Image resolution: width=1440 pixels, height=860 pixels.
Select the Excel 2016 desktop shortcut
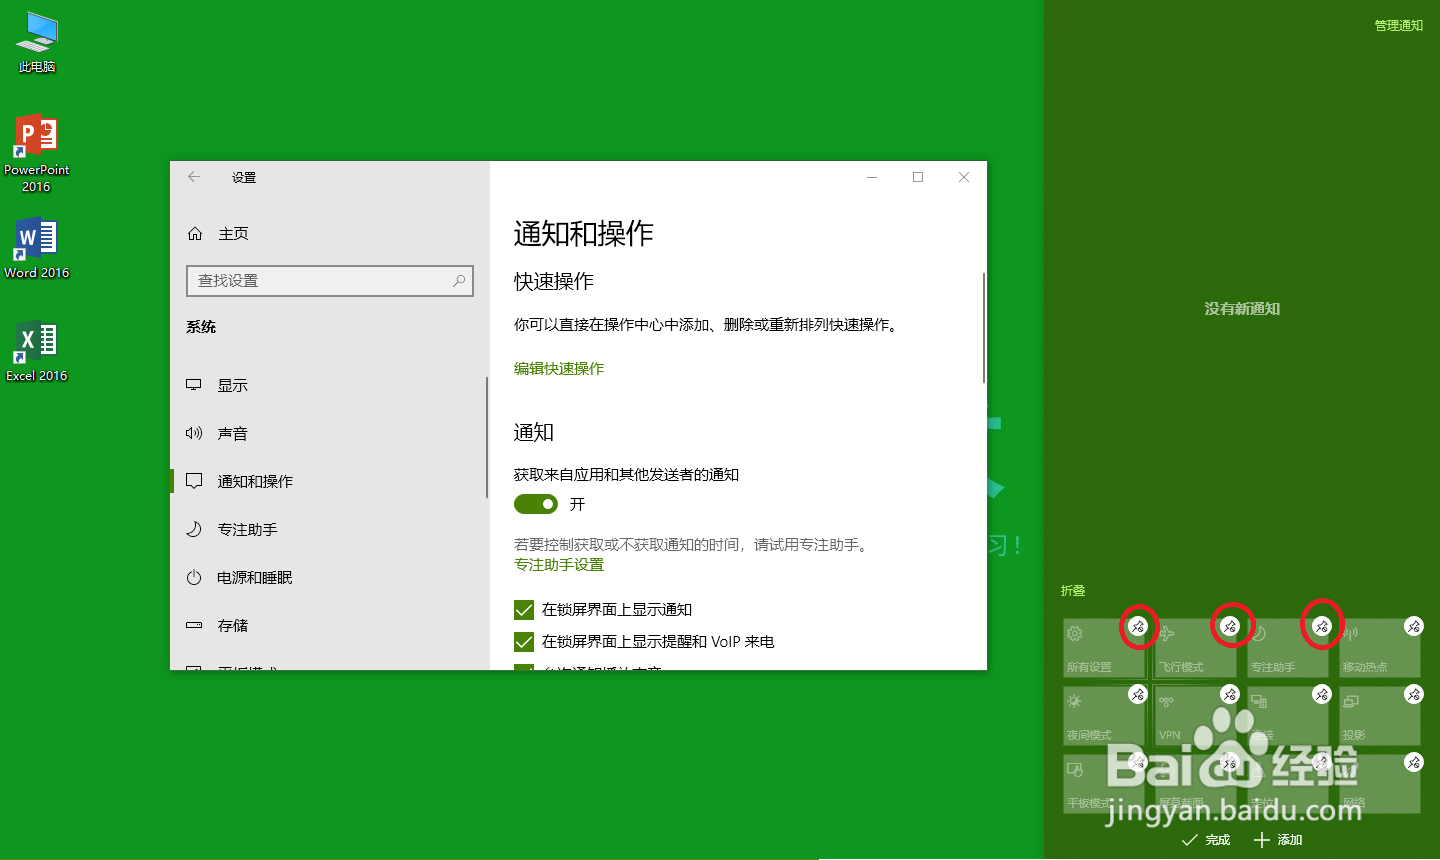point(37,351)
